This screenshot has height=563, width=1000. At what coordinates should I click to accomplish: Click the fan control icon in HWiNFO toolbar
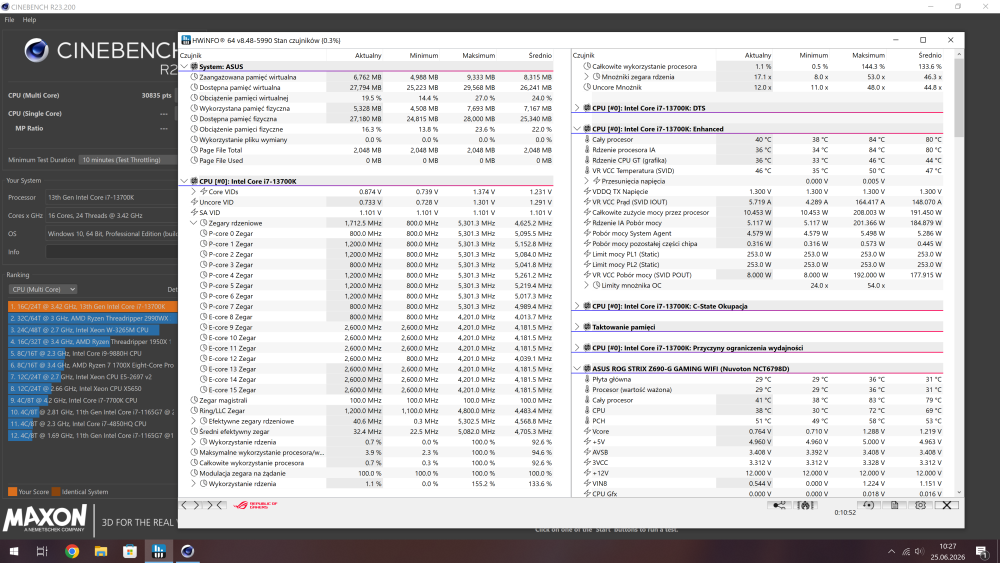pyautogui.click(x=805, y=505)
